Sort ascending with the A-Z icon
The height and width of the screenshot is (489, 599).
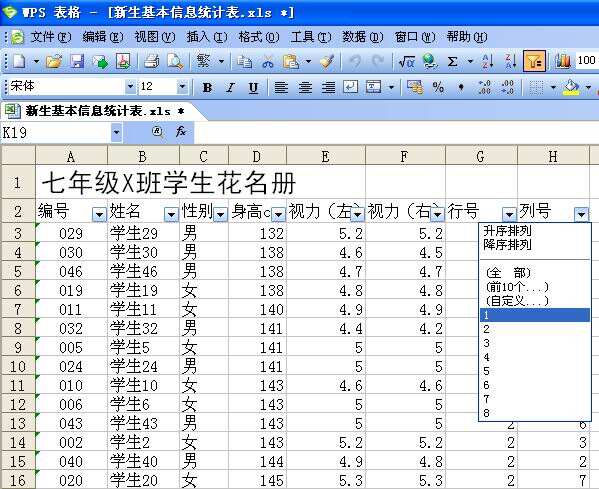coord(487,61)
